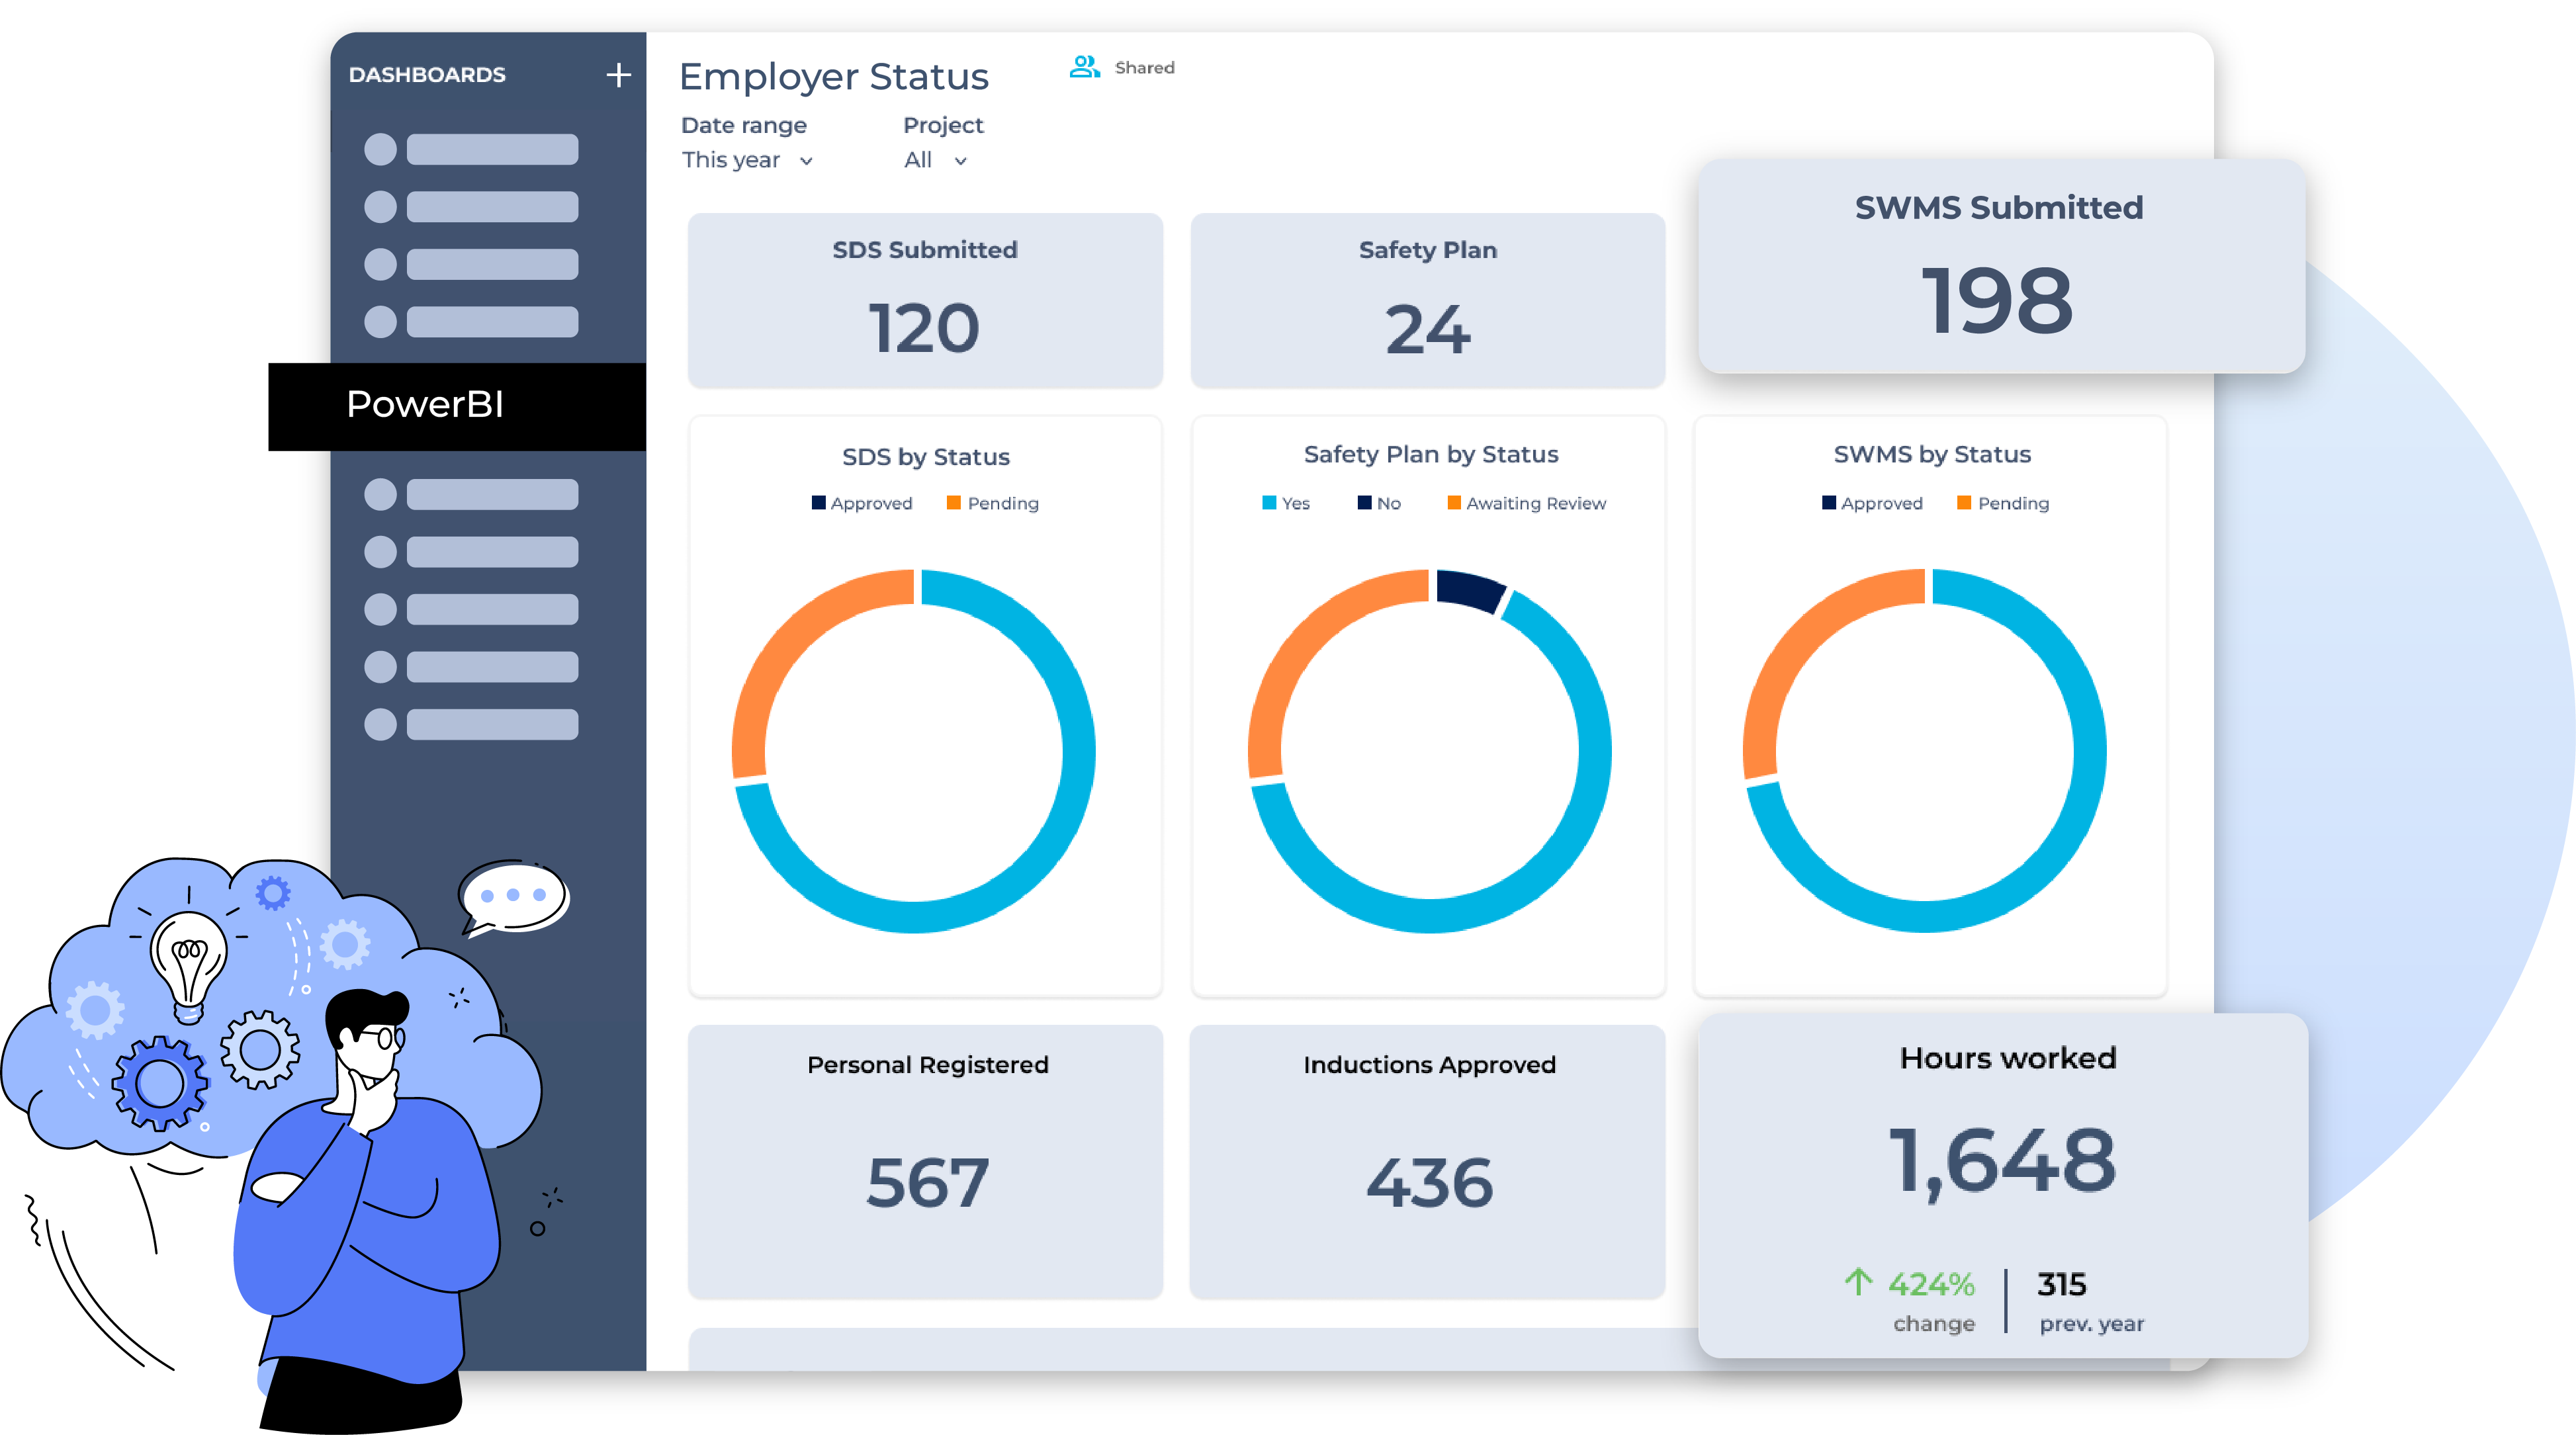This screenshot has height=1435, width=2576.
Task: Click the speech bubble with three dots
Action: point(514,896)
